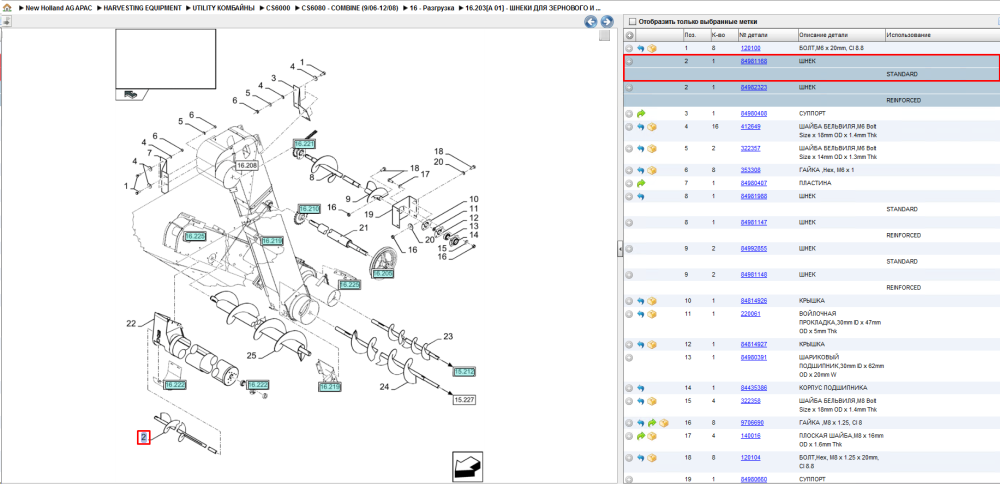Image resolution: width=1000 pixels, height=484 pixels.
Task: Toggle the round select button for part 84981148
Action: click(629, 274)
